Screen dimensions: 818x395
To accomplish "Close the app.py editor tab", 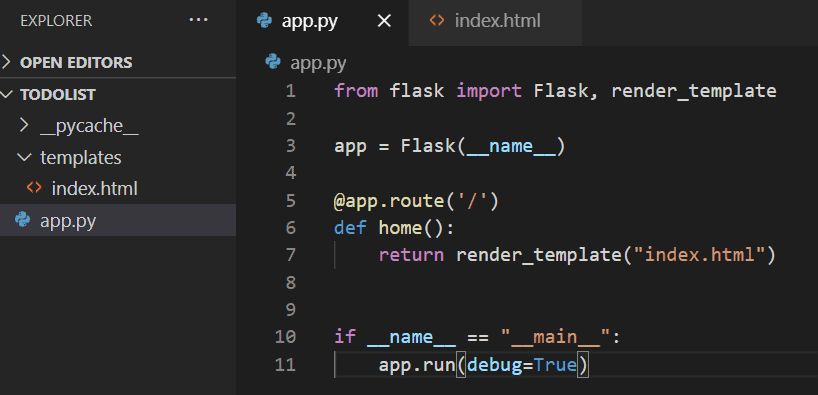I will (384, 21).
